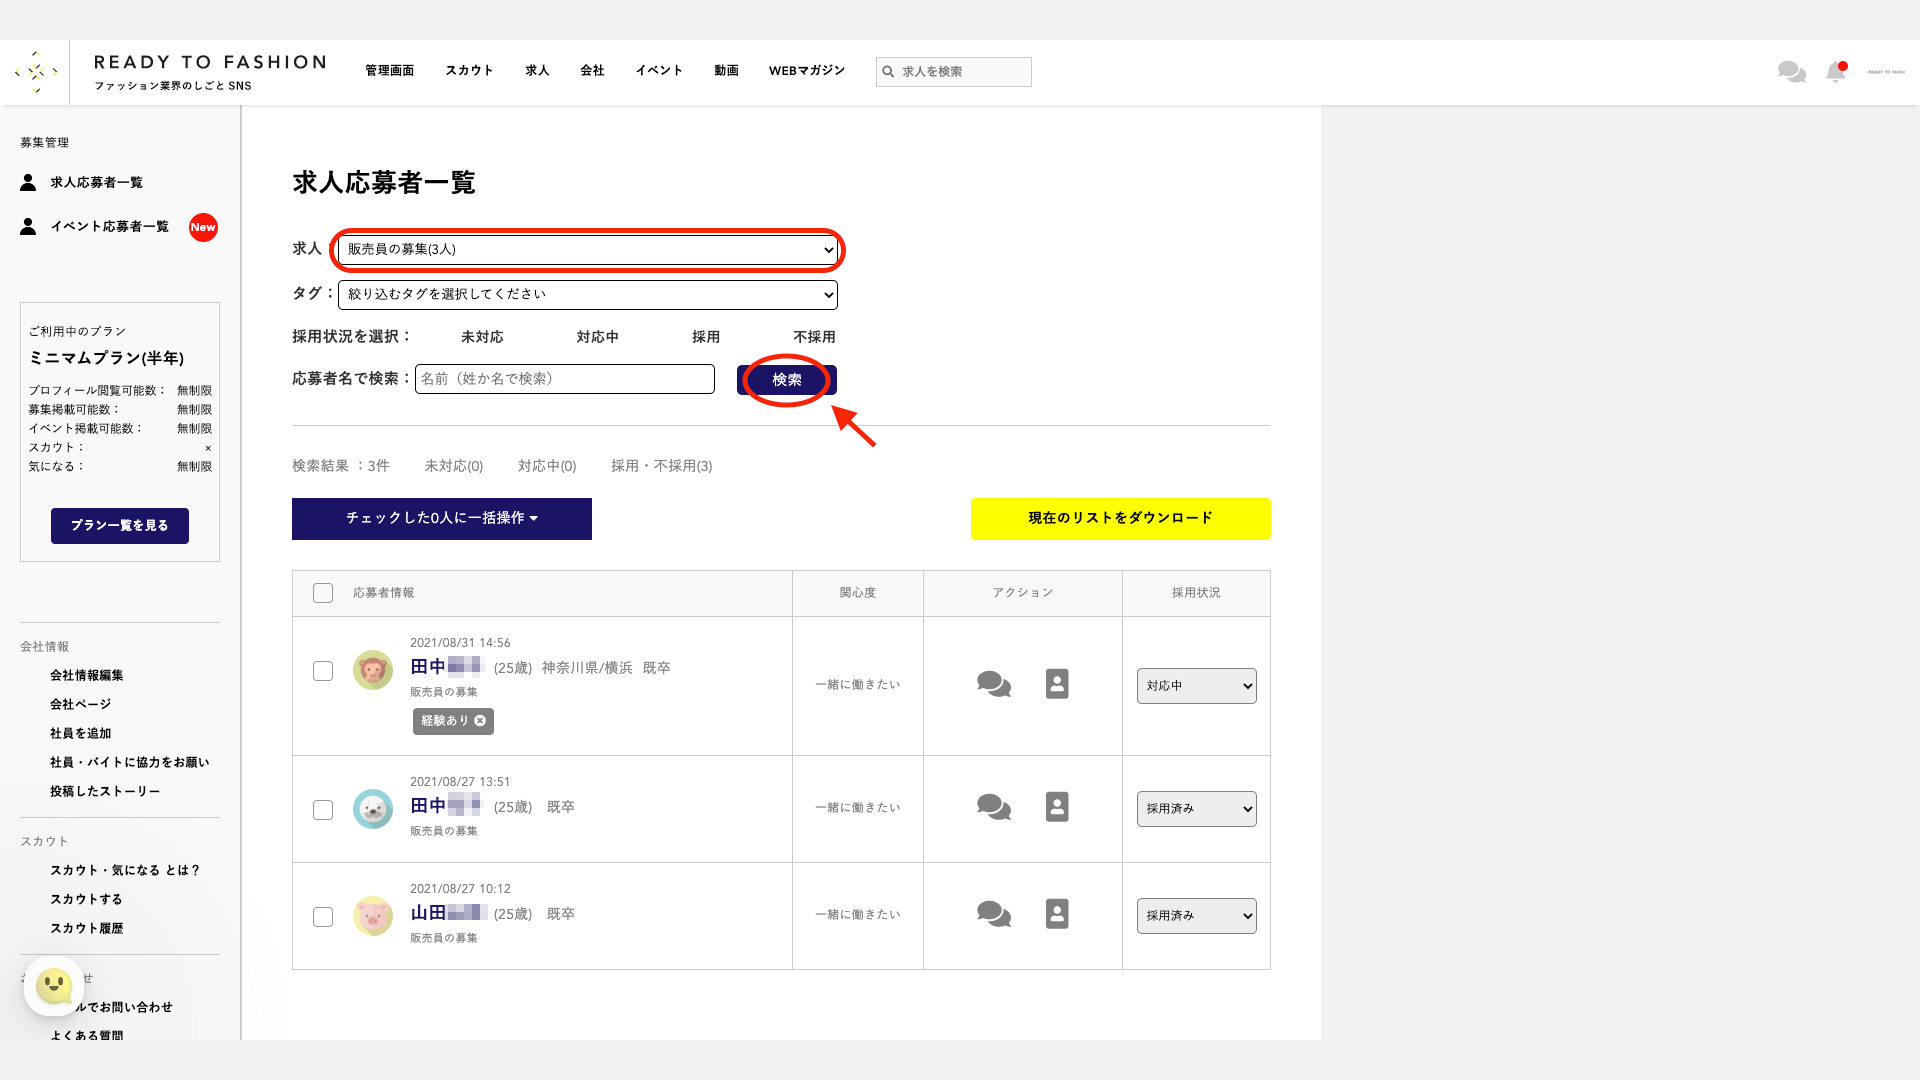
Task: View profile card of first applicant 田中
Action: 1057,684
